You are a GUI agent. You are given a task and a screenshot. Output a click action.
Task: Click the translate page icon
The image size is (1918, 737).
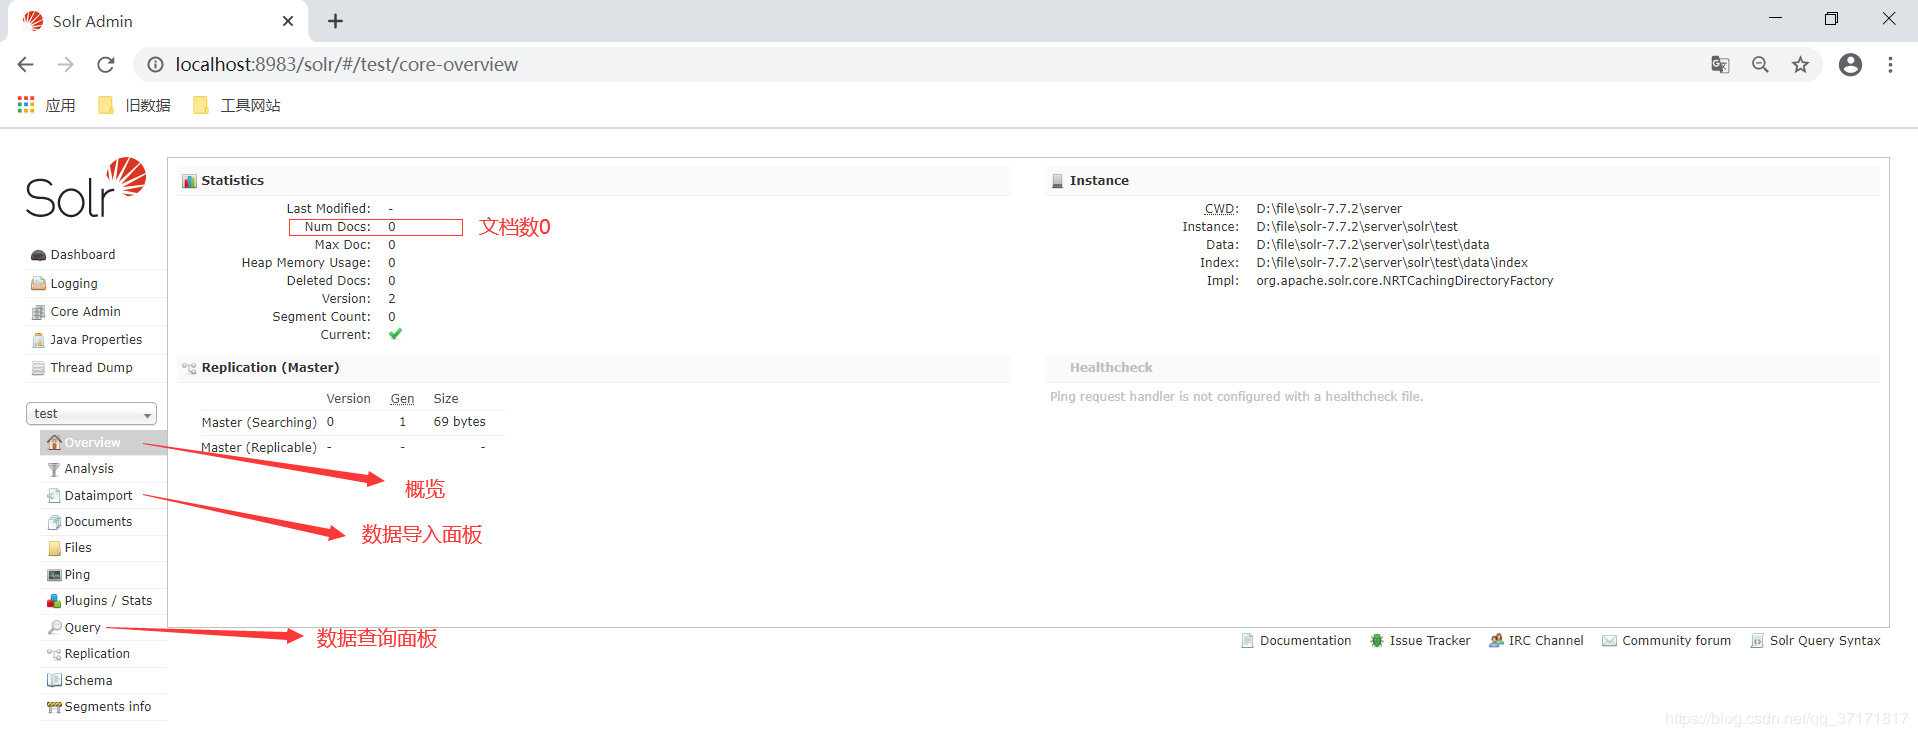pos(1720,65)
